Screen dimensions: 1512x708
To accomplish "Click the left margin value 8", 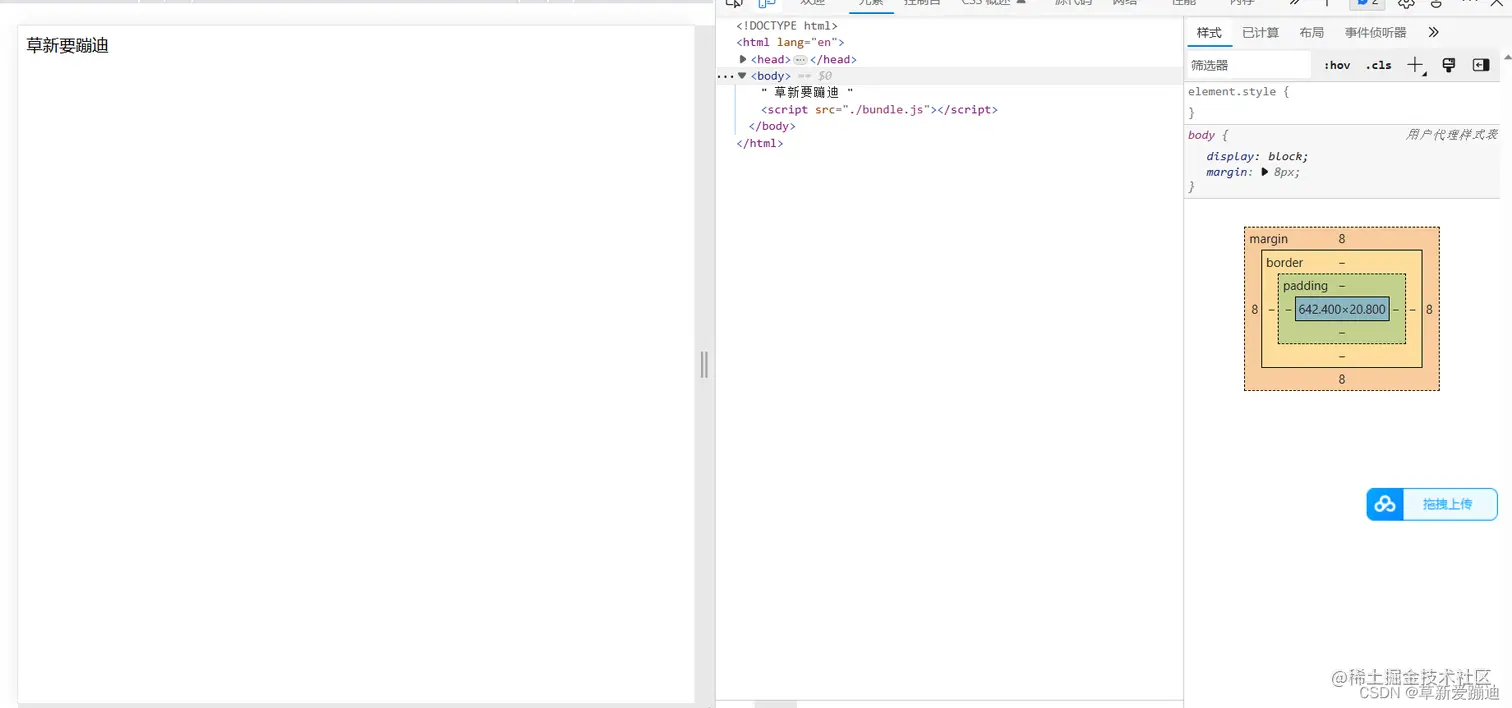I will coord(1255,310).
